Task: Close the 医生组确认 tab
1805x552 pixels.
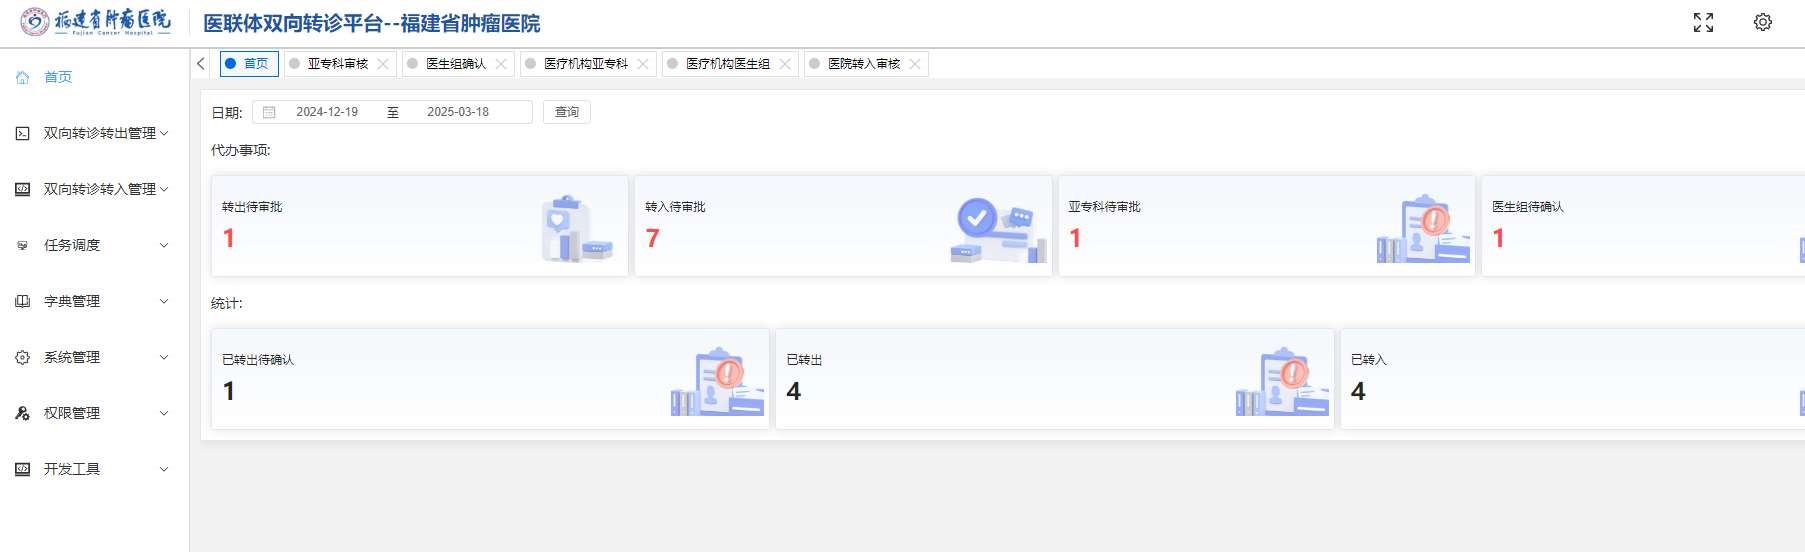Action: 501,64
